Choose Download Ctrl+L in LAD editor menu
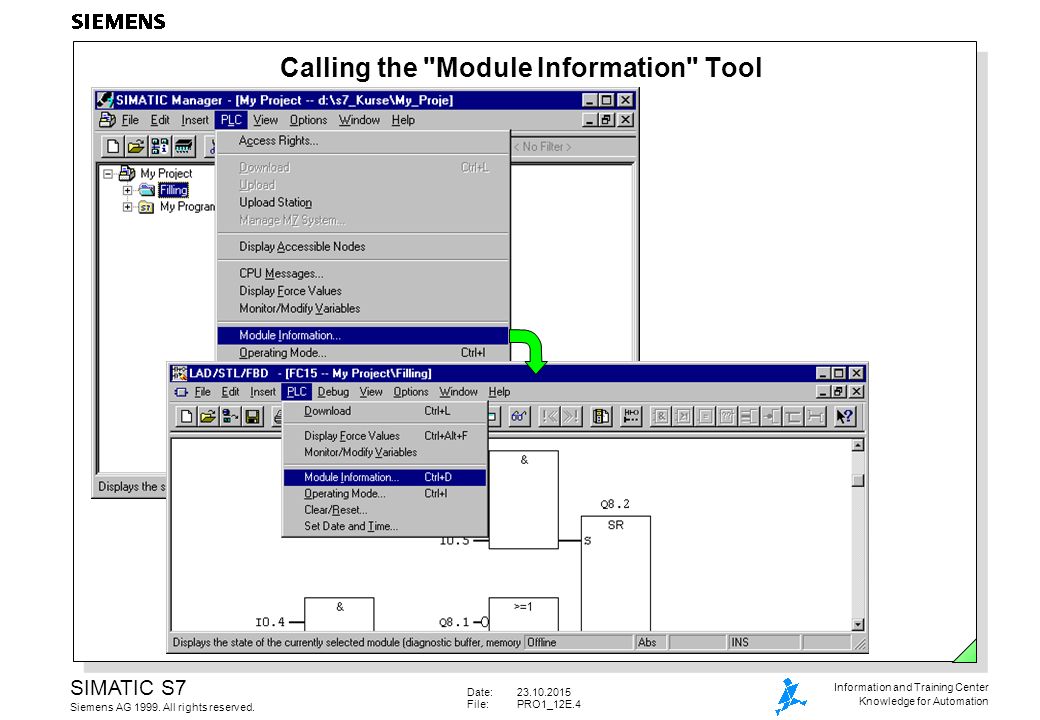Viewport: 1040px width, 720px height. click(x=385, y=411)
